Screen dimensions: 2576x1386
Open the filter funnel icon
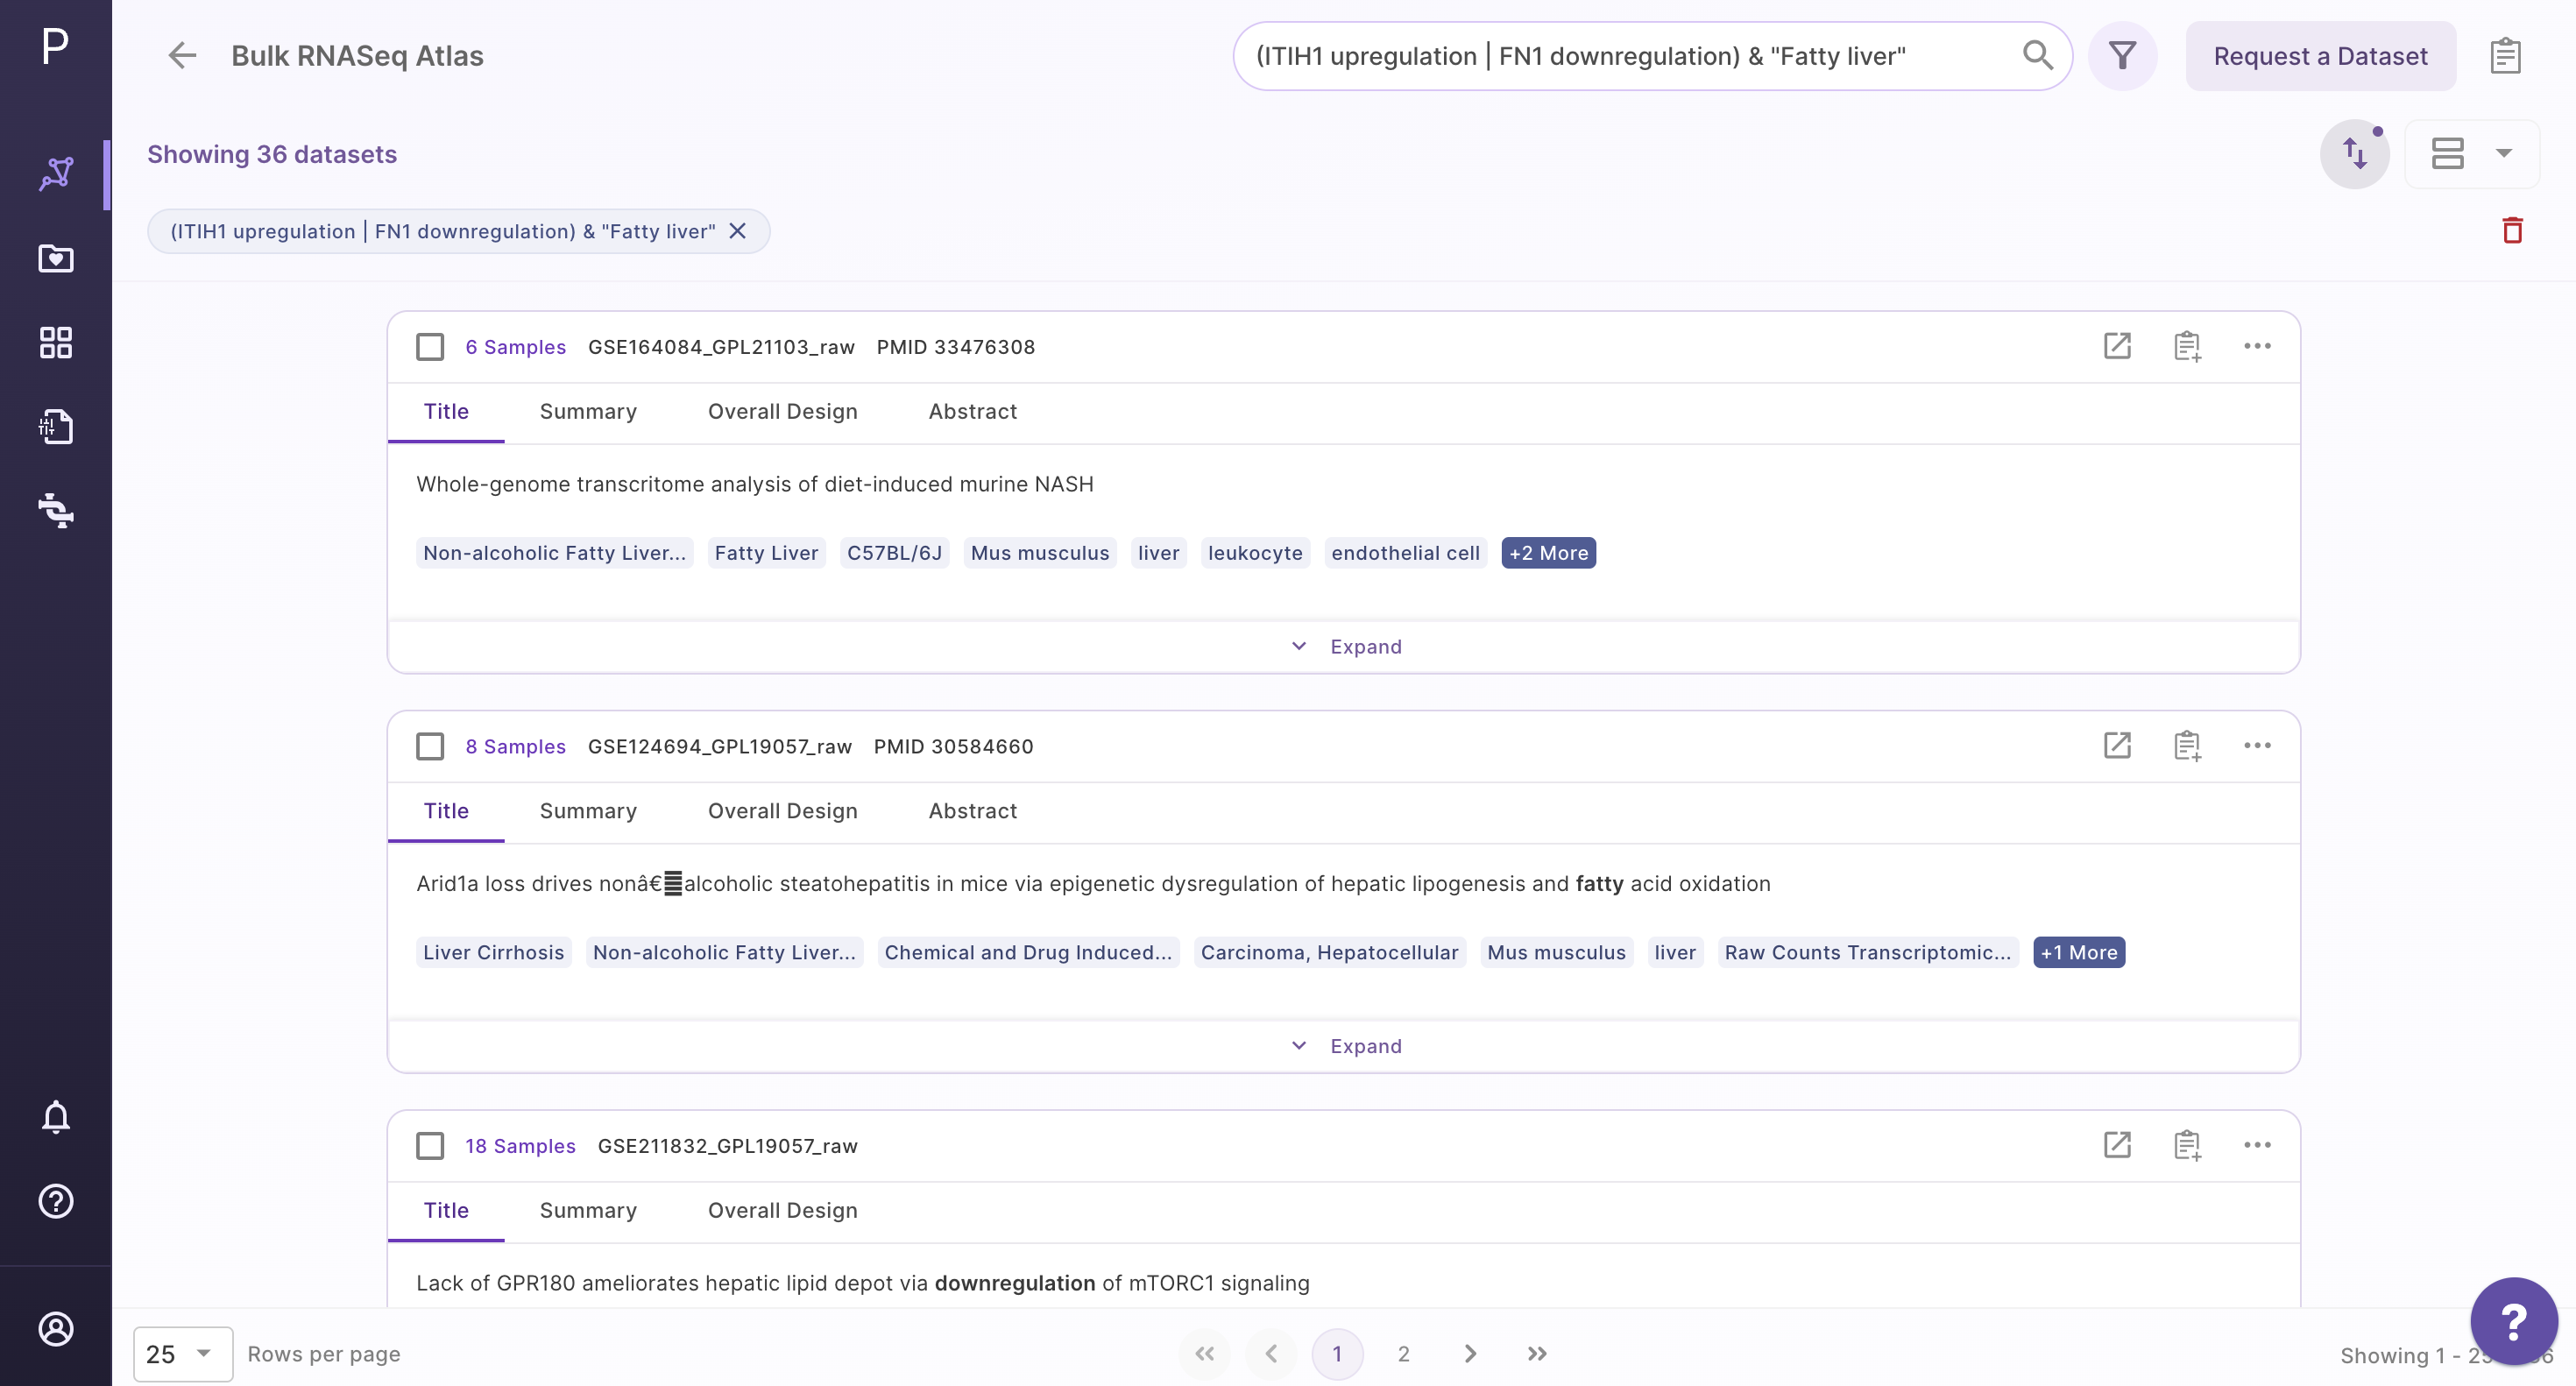[2122, 56]
